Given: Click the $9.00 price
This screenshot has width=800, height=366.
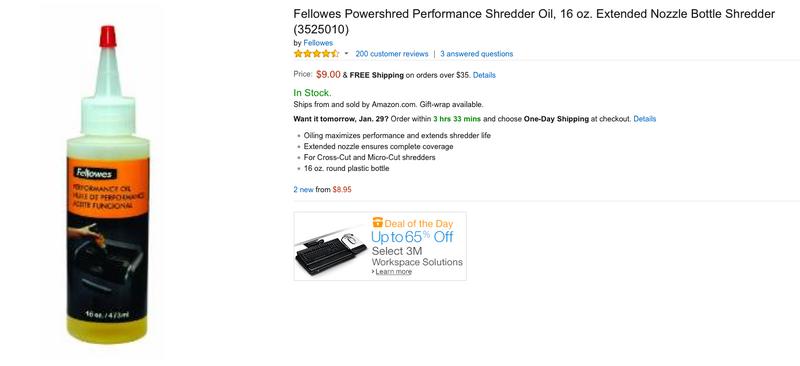Looking at the screenshot, I should coord(328,75).
